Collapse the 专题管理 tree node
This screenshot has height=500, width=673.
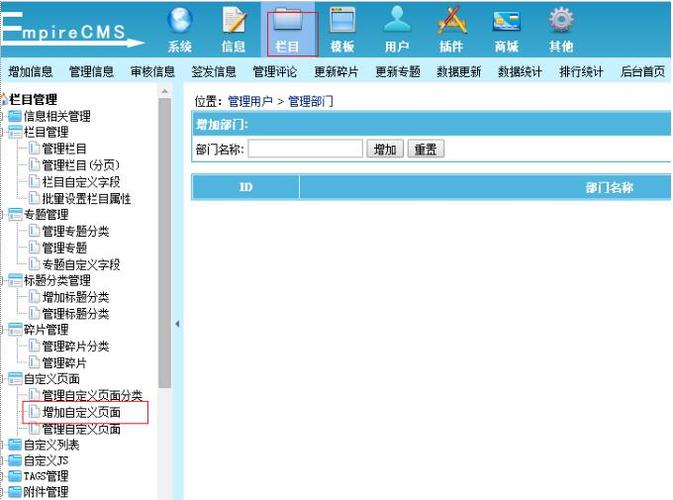pos(2,215)
